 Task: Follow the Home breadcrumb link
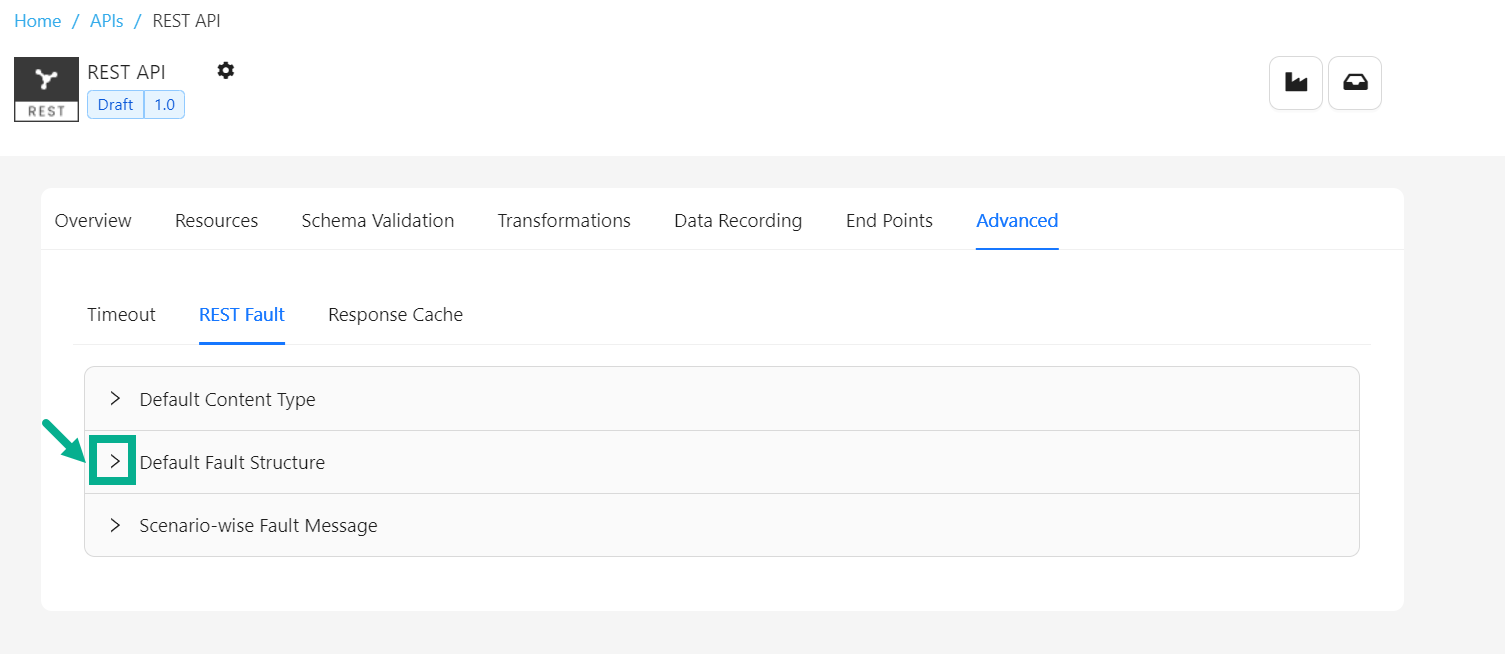pyautogui.click(x=38, y=21)
